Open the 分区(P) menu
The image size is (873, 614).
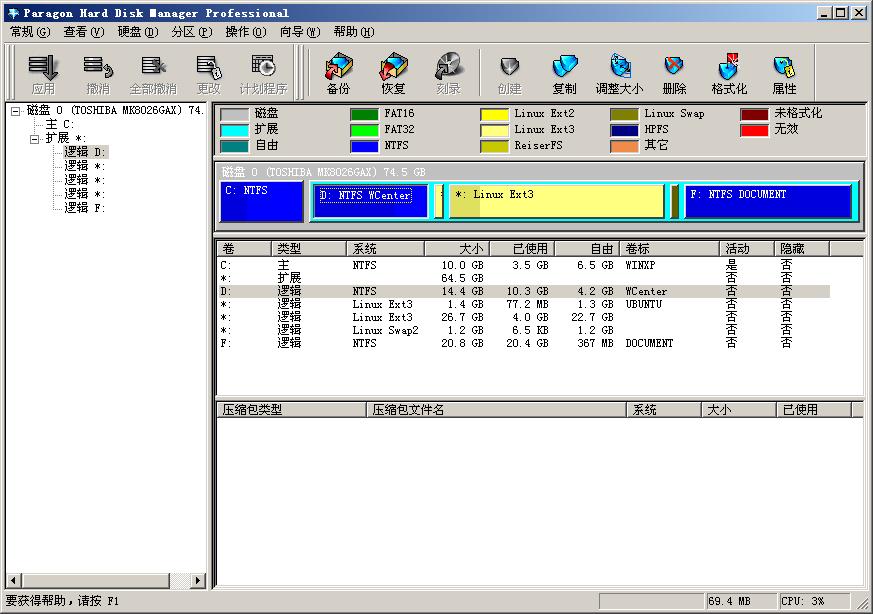(192, 32)
